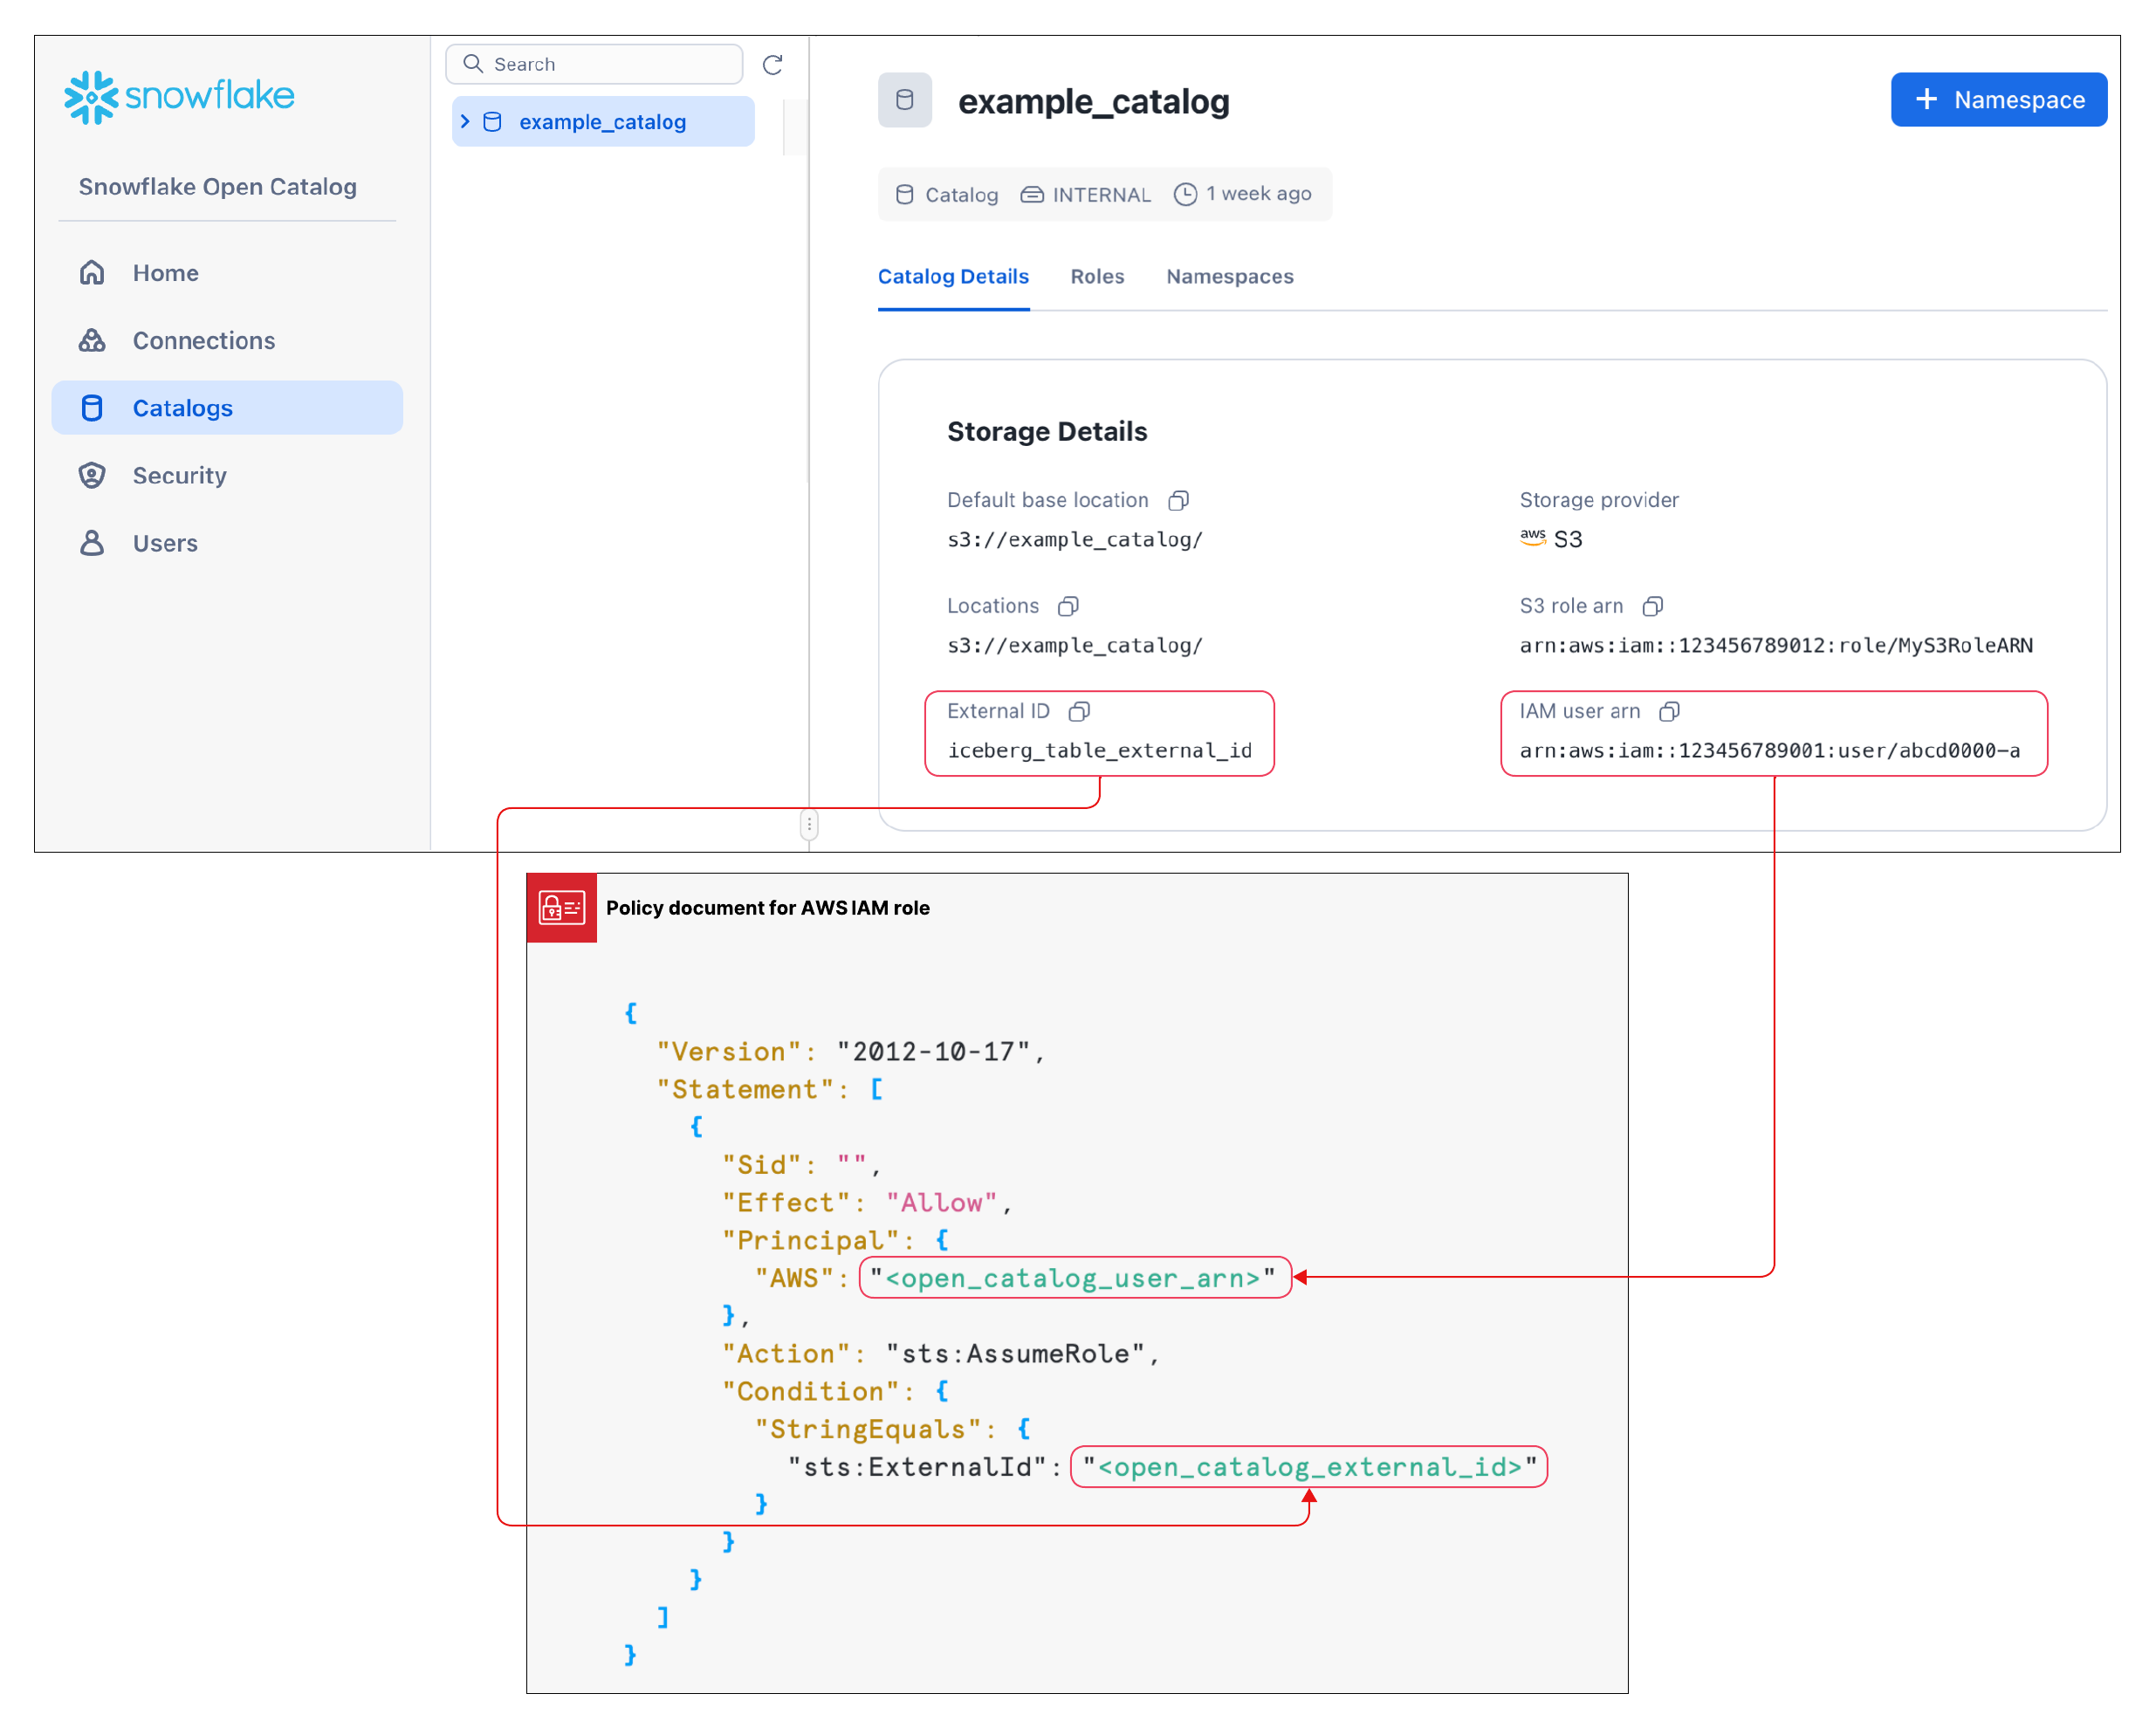Copy the Default base location value
Viewport: 2156px width, 1728px height.
tap(1178, 500)
